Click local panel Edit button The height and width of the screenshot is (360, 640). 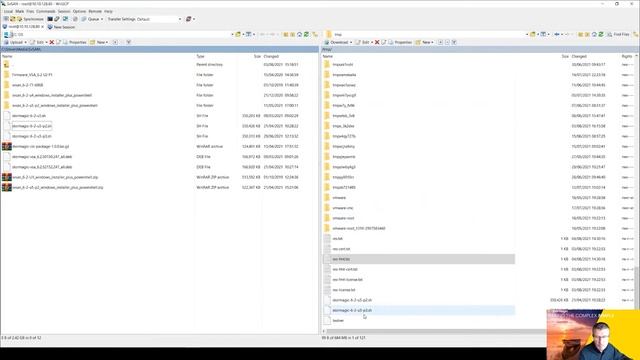pyautogui.click(x=37, y=42)
